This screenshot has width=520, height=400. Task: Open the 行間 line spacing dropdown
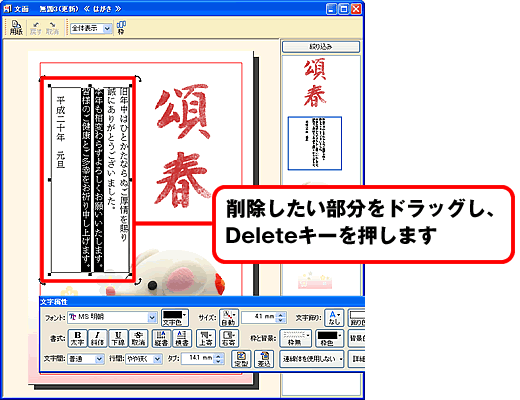(144, 359)
